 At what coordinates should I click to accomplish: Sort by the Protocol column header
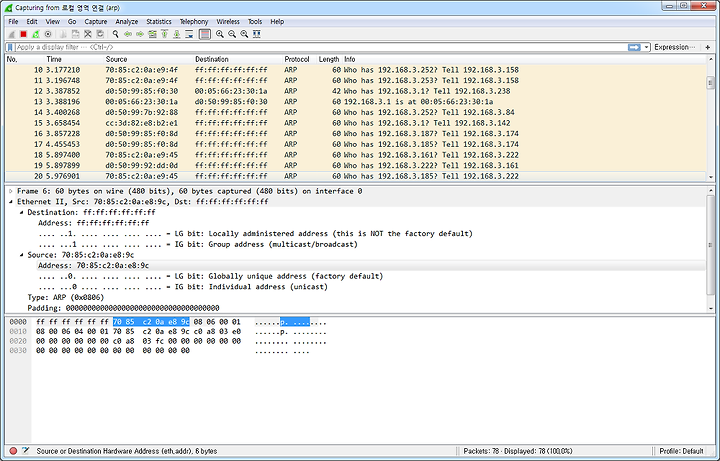coord(298,59)
